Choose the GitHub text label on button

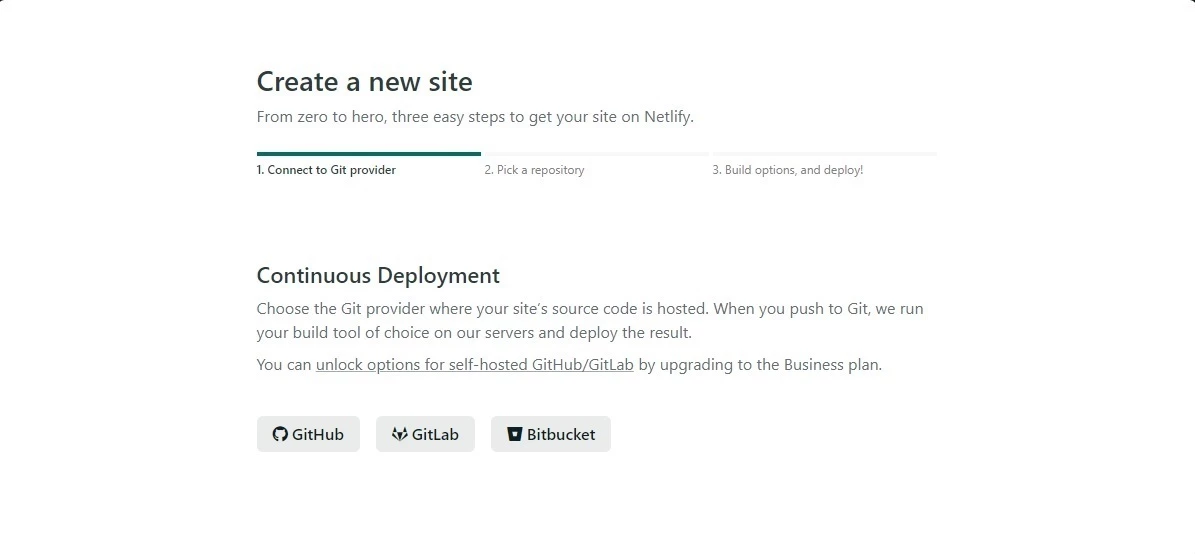point(318,434)
